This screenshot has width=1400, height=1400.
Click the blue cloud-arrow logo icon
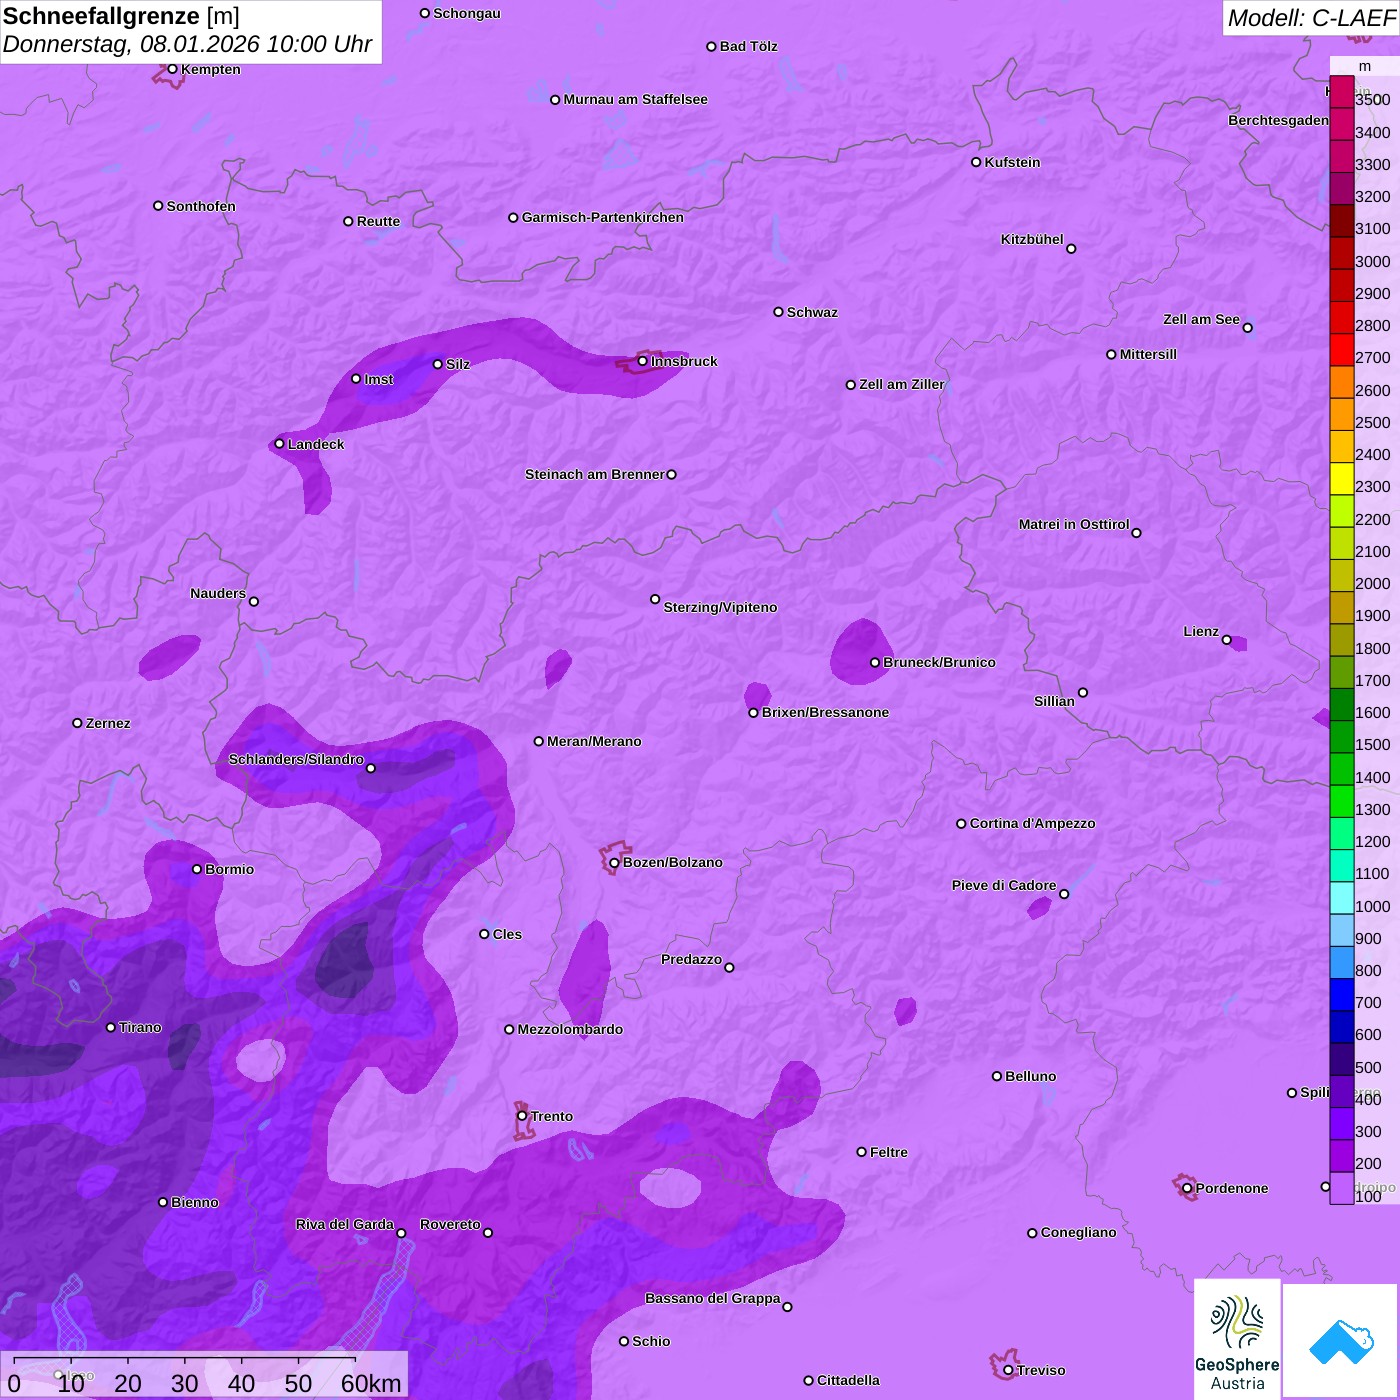(x=1341, y=1342)
